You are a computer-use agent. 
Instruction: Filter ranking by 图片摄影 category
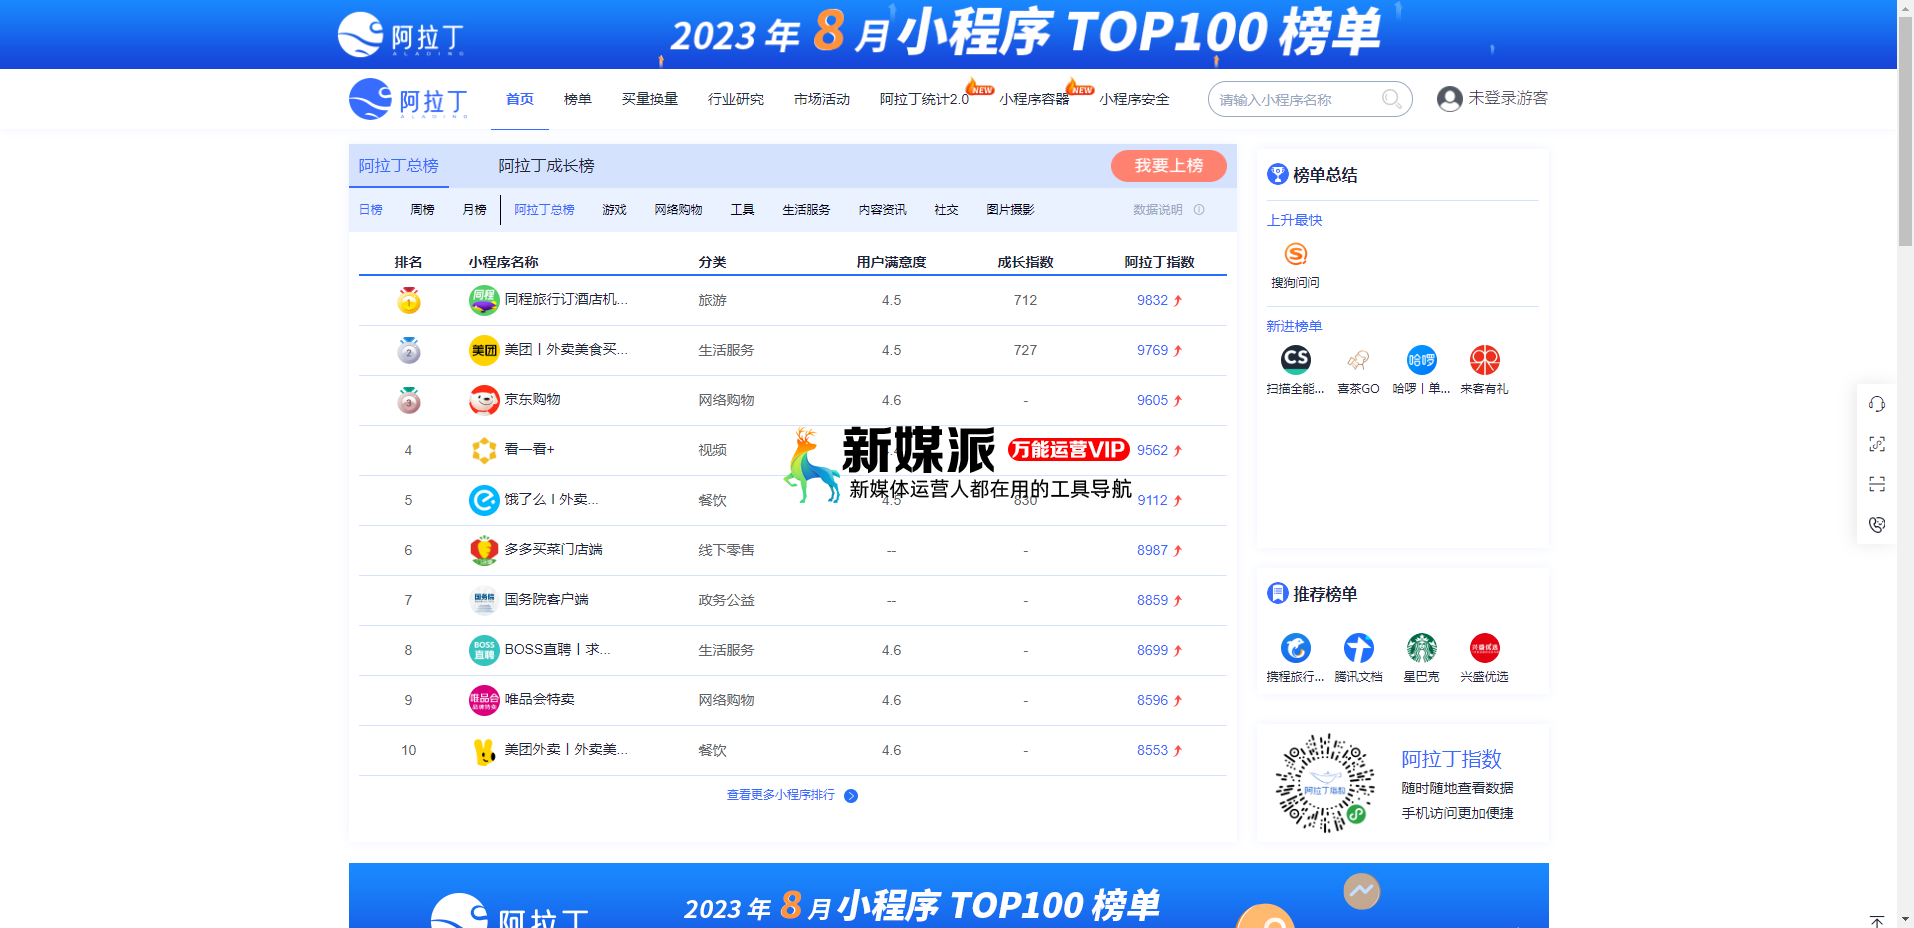point(1011,210)
